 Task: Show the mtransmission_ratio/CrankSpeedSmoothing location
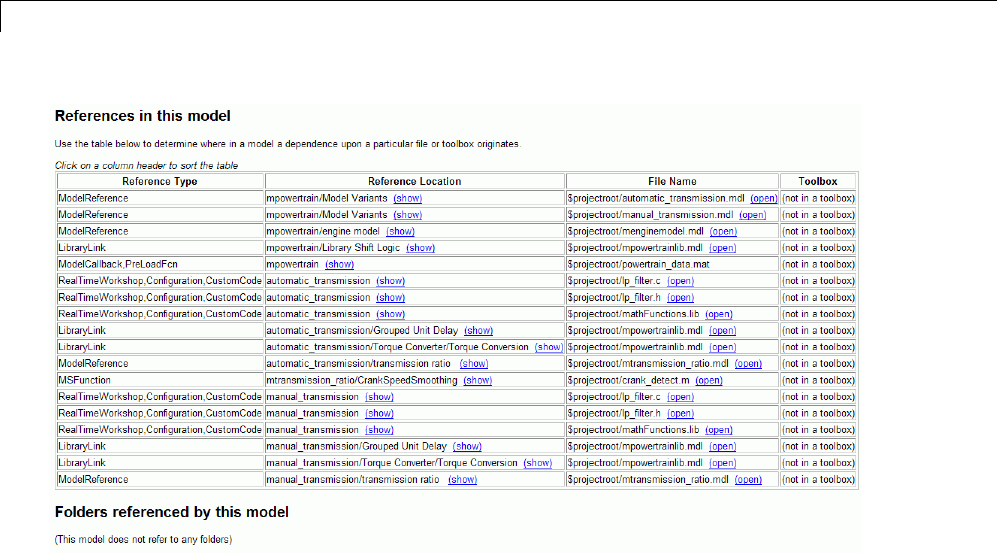click(477, 380)
